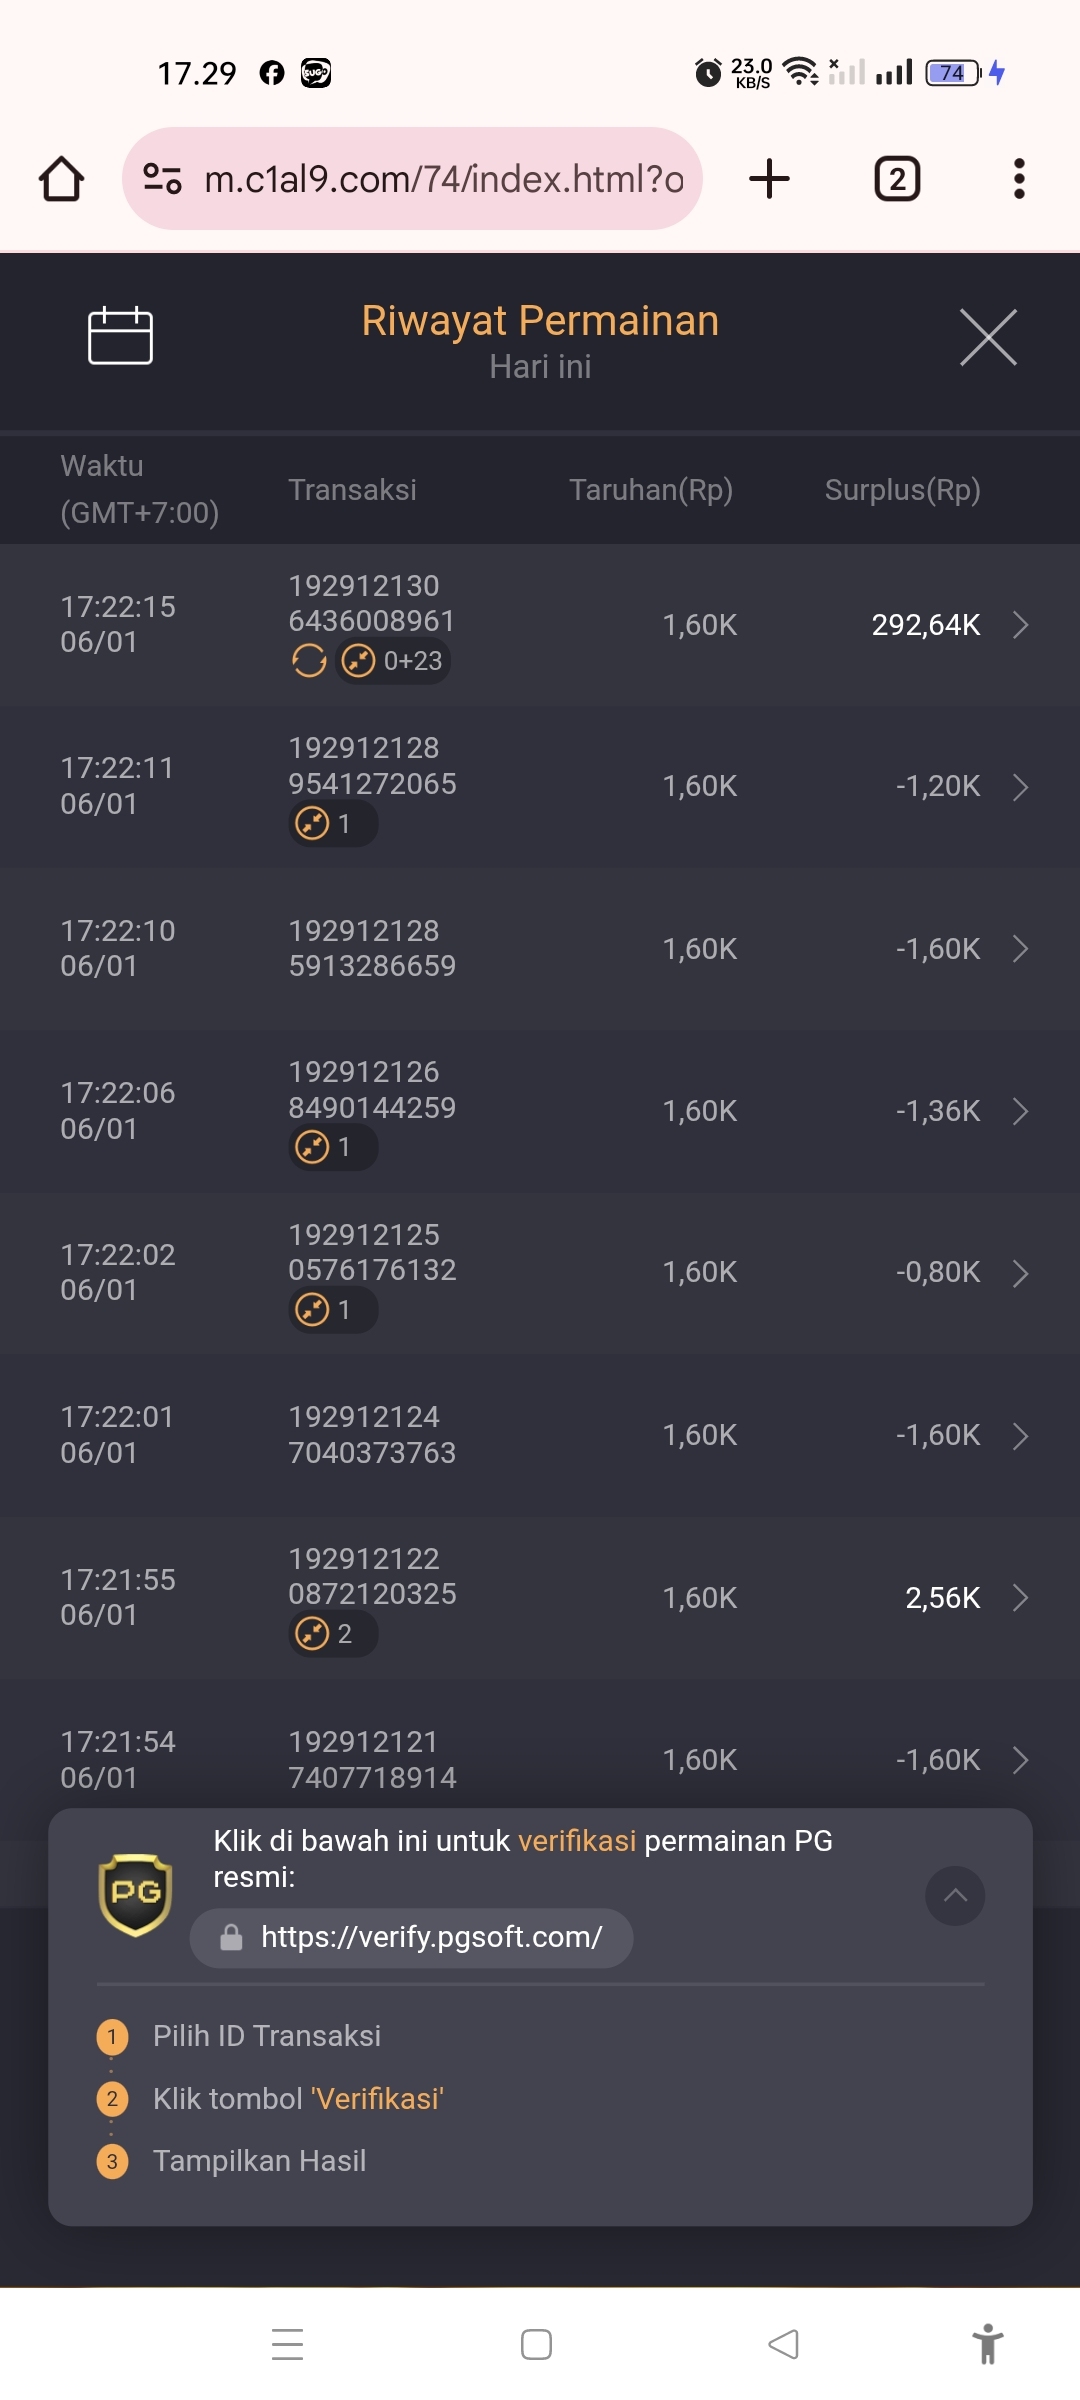
Task: Tap the Android back navigation button
Action: click(x=783, y=2344)
